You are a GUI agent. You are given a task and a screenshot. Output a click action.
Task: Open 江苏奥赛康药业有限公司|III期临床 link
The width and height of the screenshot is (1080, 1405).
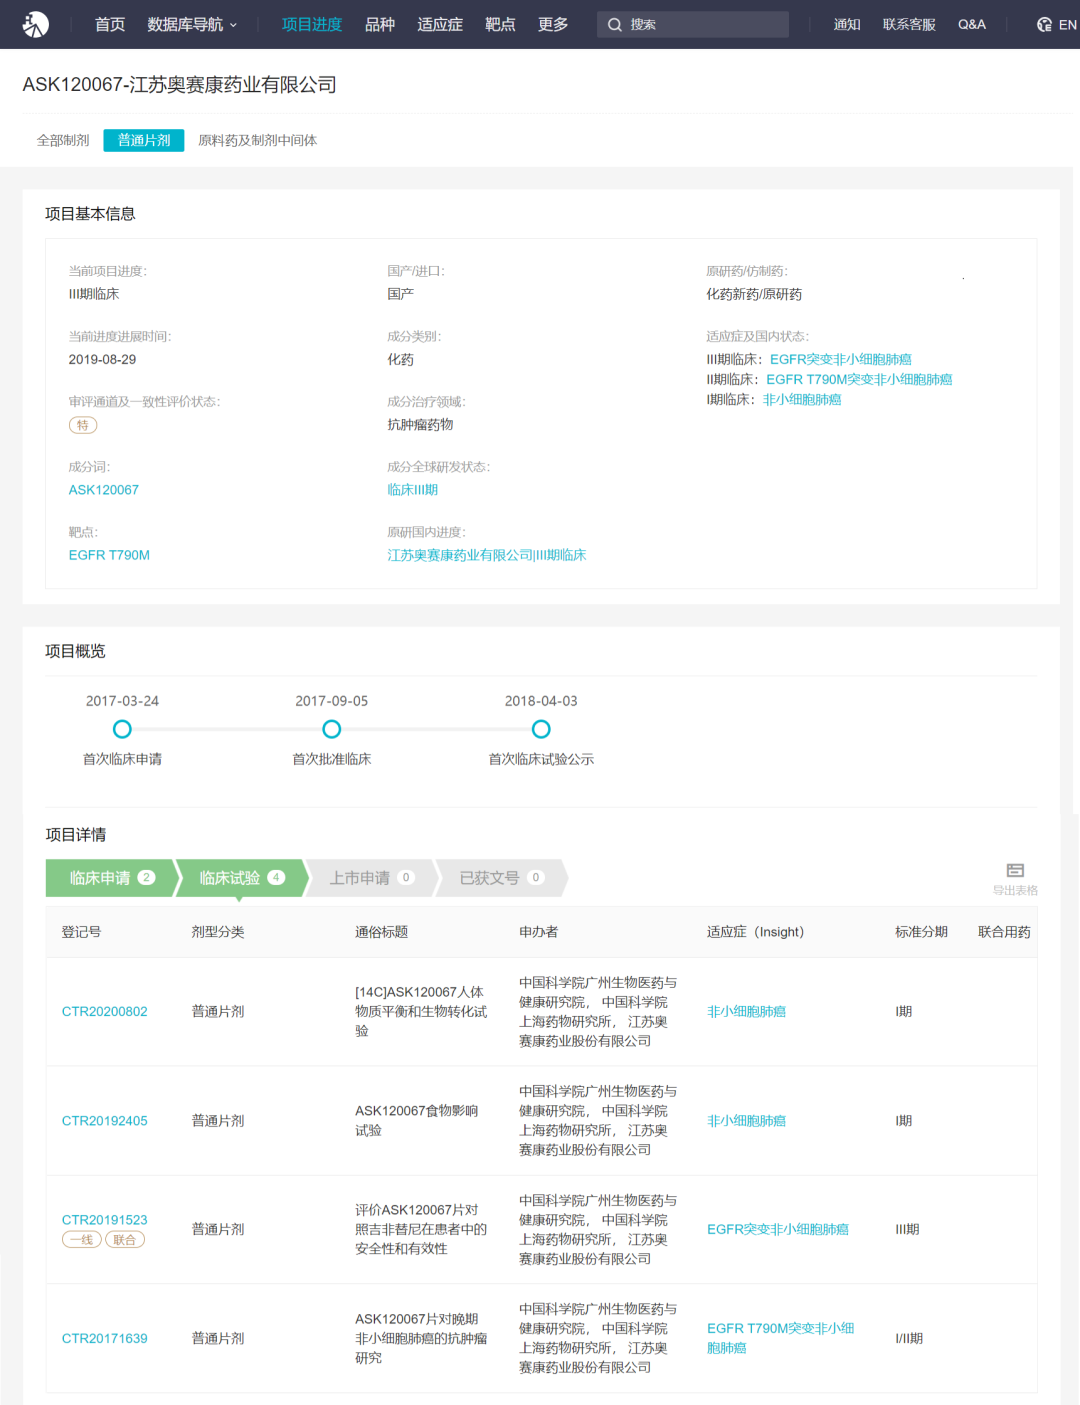pos(487,555)
